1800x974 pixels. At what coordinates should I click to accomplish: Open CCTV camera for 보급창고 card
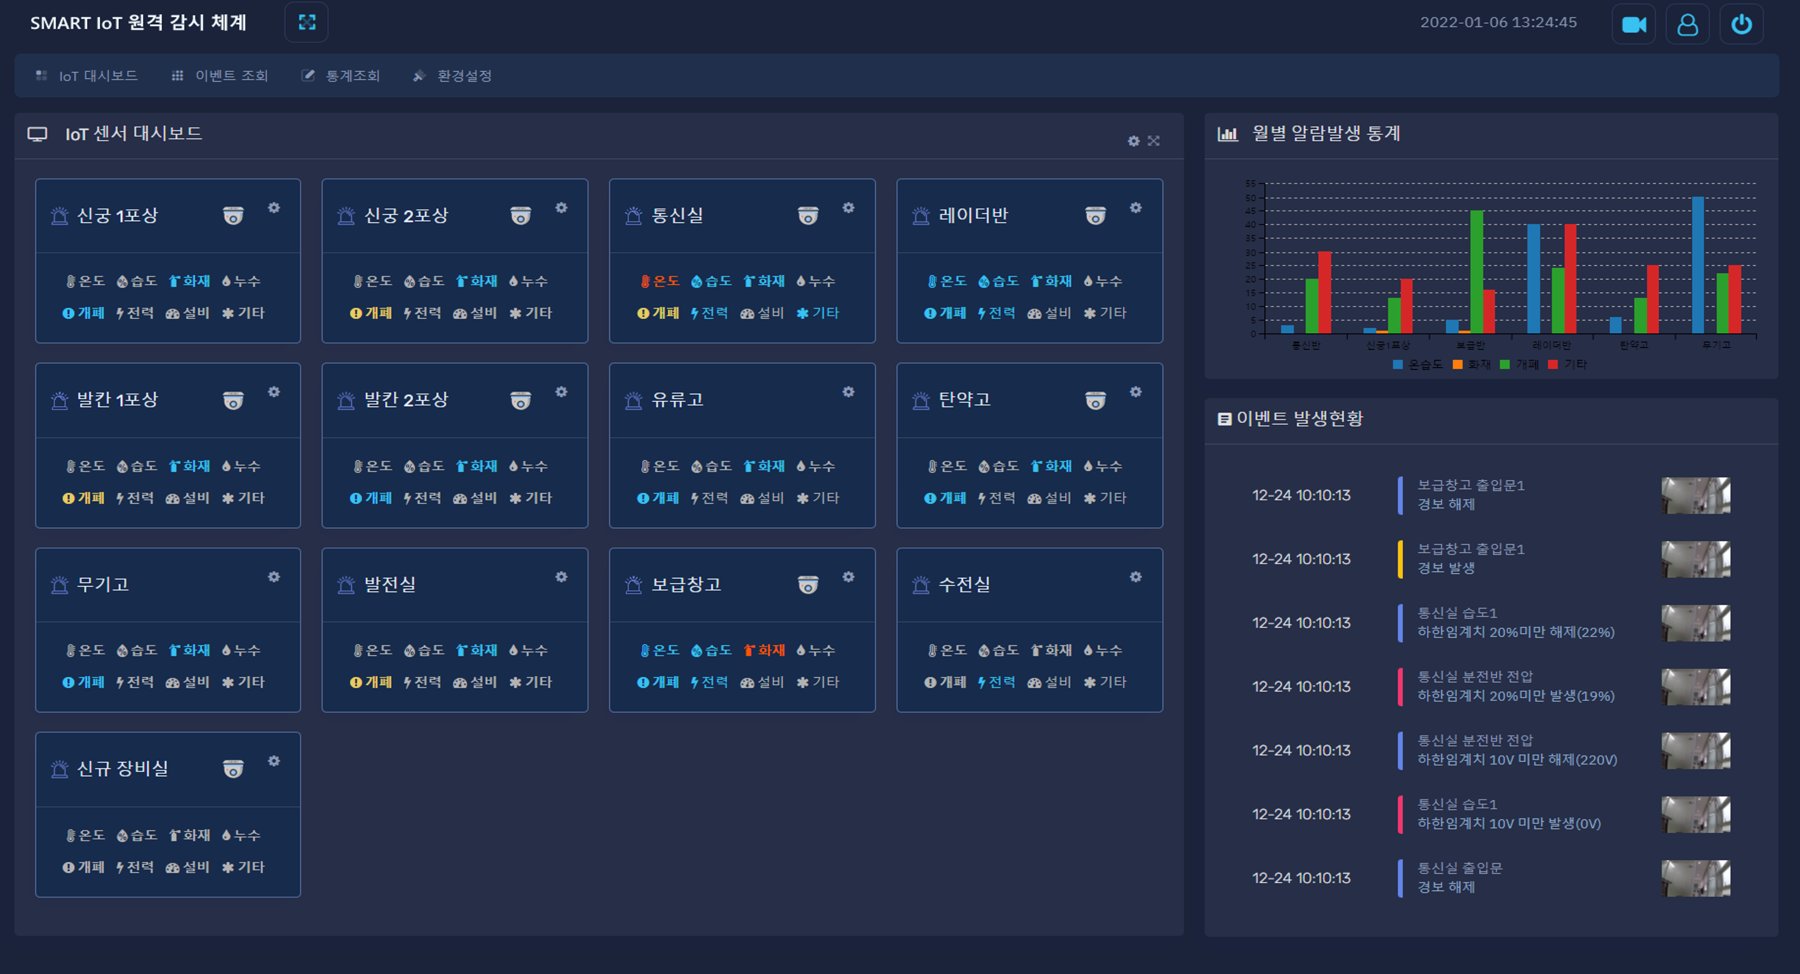coord(808,584)
